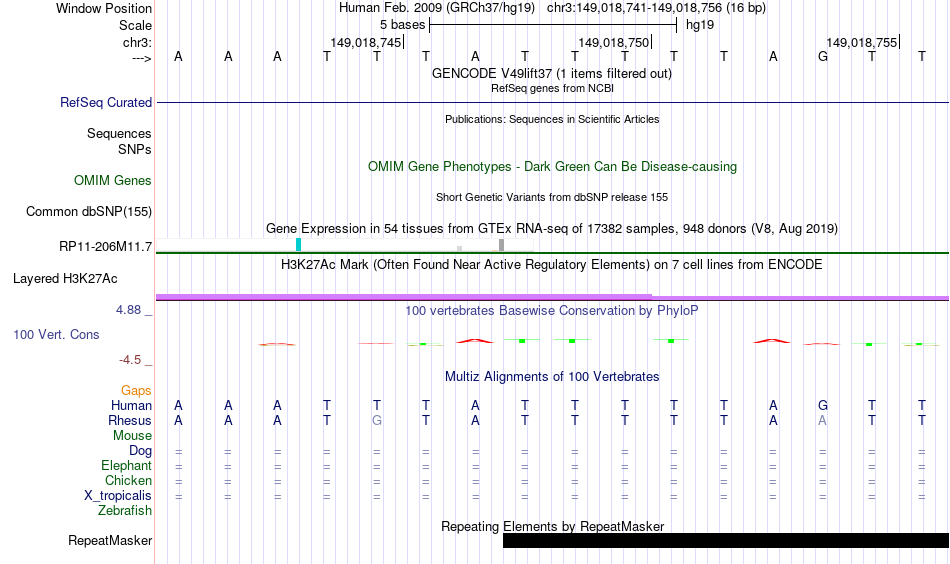The width and height of the screenshot is (950, 564).
Task: Click the G base in Human row
Action: [822, 405]
